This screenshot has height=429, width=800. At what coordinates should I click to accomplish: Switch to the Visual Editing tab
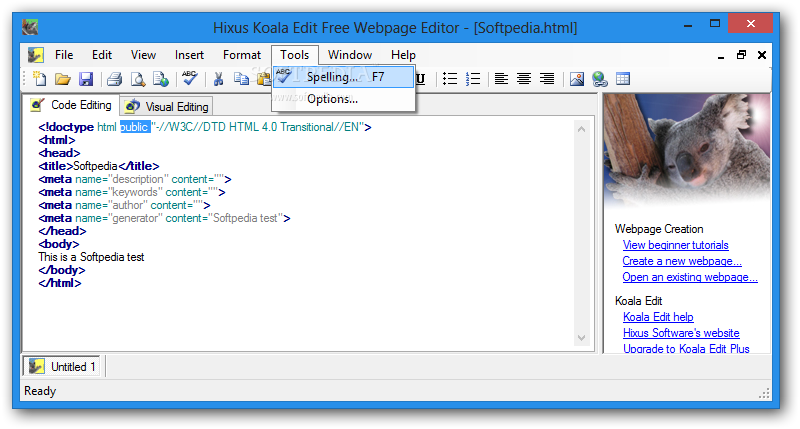point(167,107)
